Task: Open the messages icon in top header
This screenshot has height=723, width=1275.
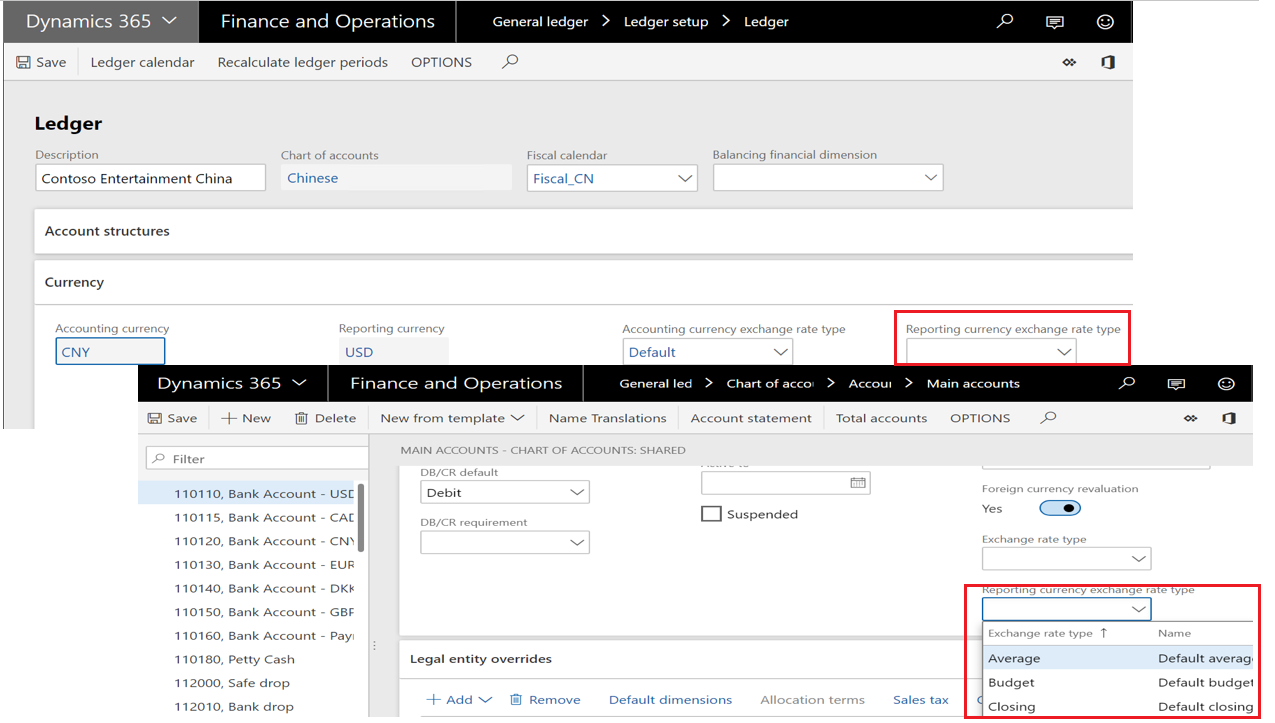Action: 1055,21
